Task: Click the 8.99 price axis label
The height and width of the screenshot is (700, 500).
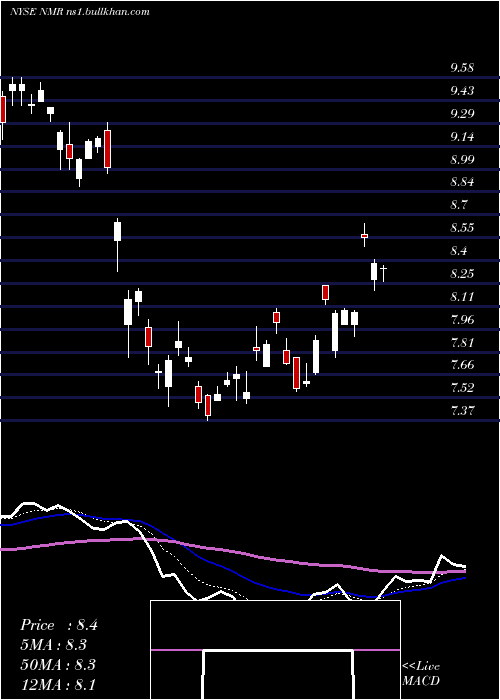Action: 462,160
